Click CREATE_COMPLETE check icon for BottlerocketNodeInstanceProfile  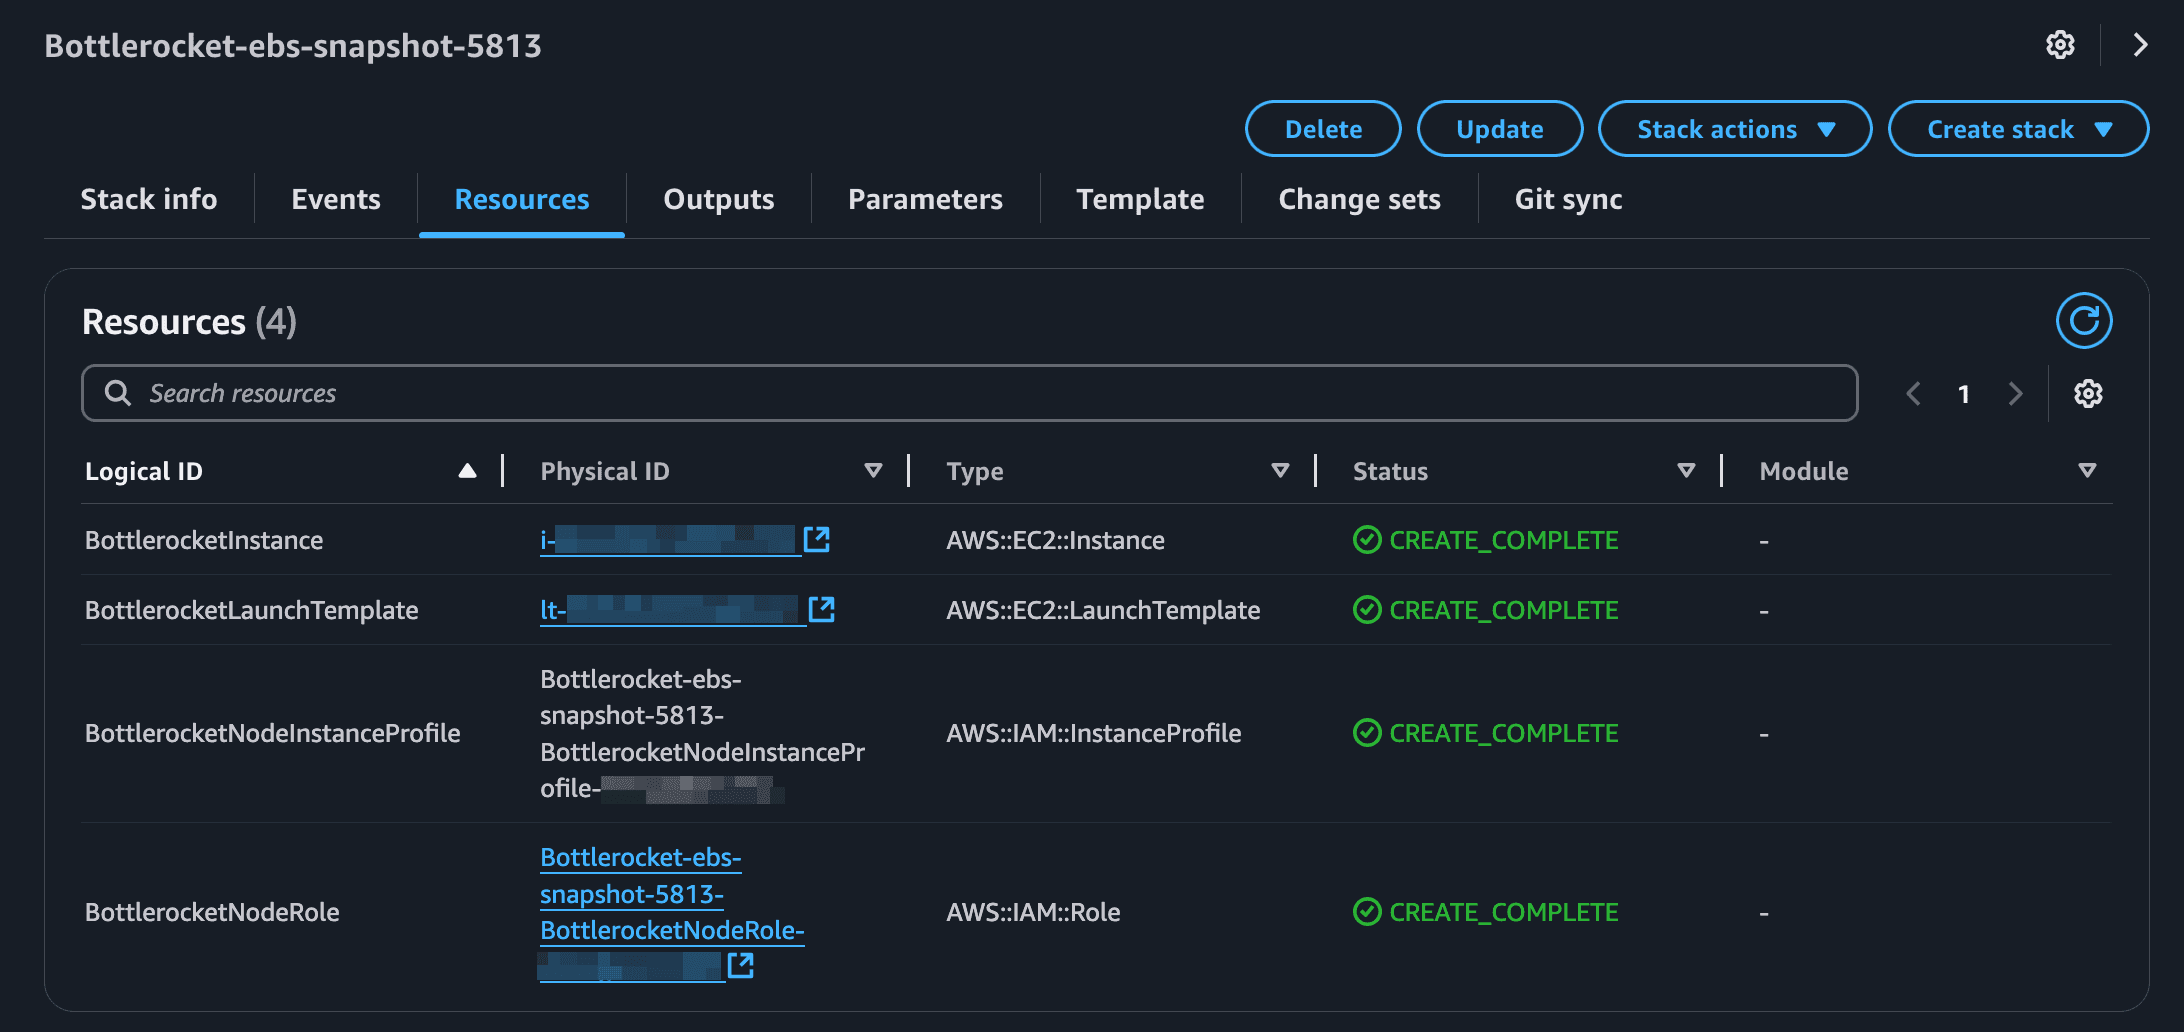[x=1367, y=733]
